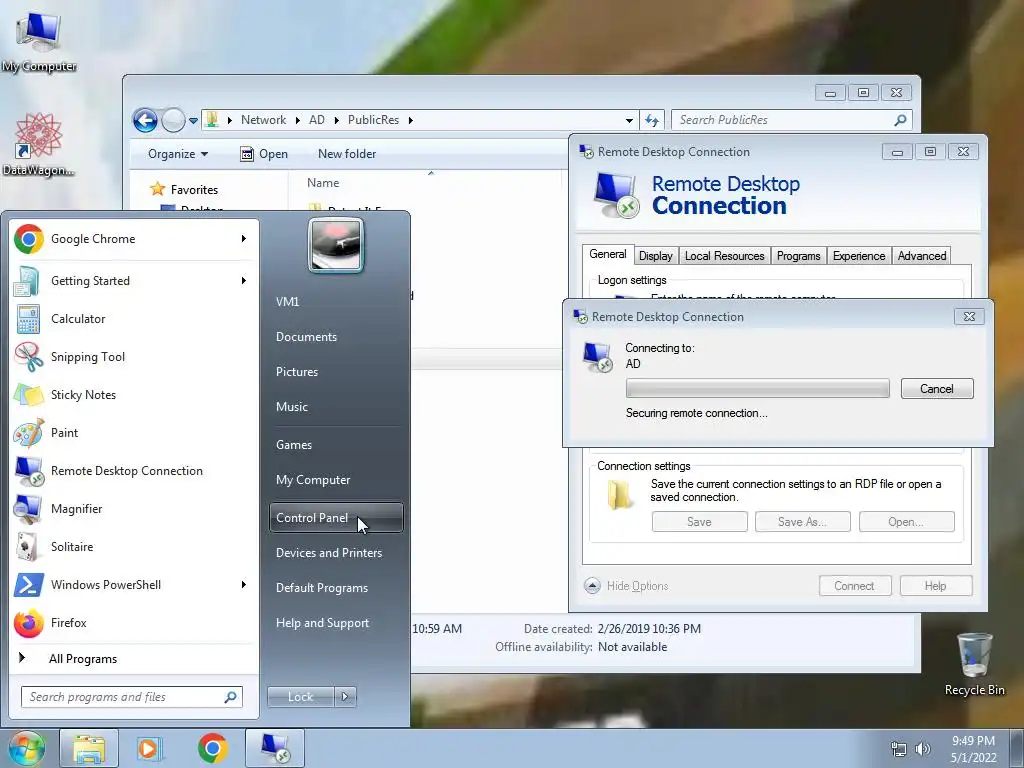Open My Computer desktop icon
The width and height of the screenshot is (1024, 768).
click(39, 40)
